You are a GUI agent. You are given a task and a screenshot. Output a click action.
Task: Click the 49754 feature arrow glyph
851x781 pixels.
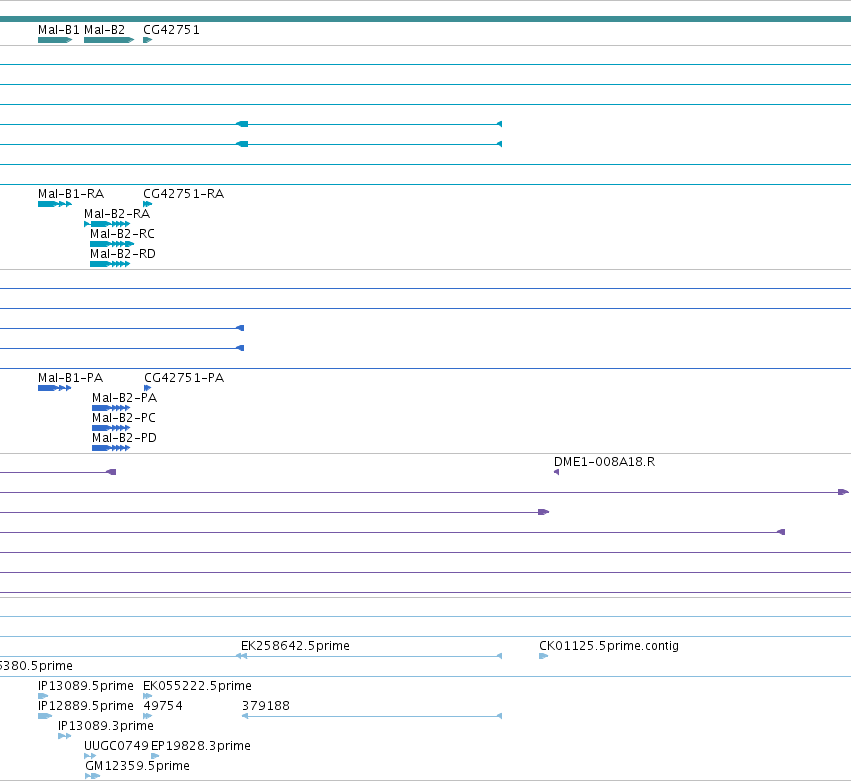click(x=148, y=716)
